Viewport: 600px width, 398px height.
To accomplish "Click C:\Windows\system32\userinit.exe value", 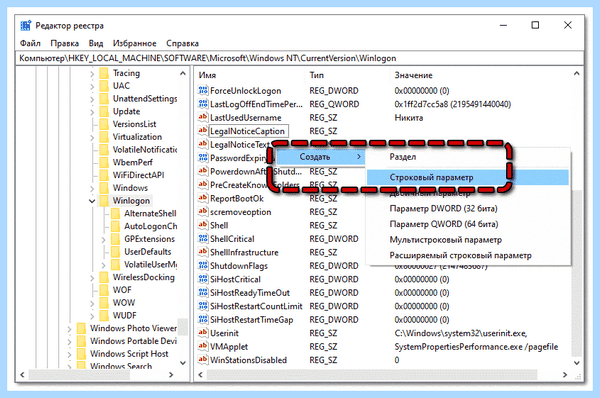I will pyautogui.click(x=461, y=333).
